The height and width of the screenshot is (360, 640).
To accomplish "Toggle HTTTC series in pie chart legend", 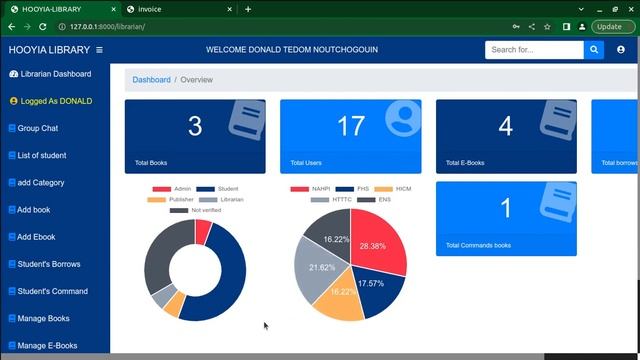I will click(x=331, y=200).
